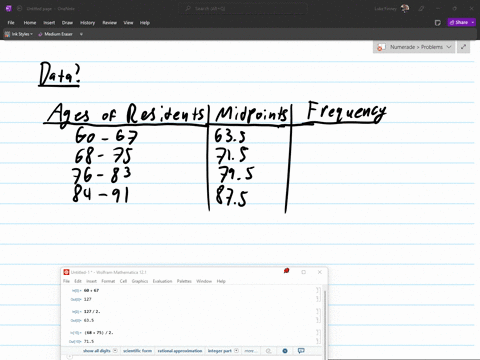Open the 'show all digits' dropdown arrow
Viewport: 480px width, 360px height.
click(115, 351)
